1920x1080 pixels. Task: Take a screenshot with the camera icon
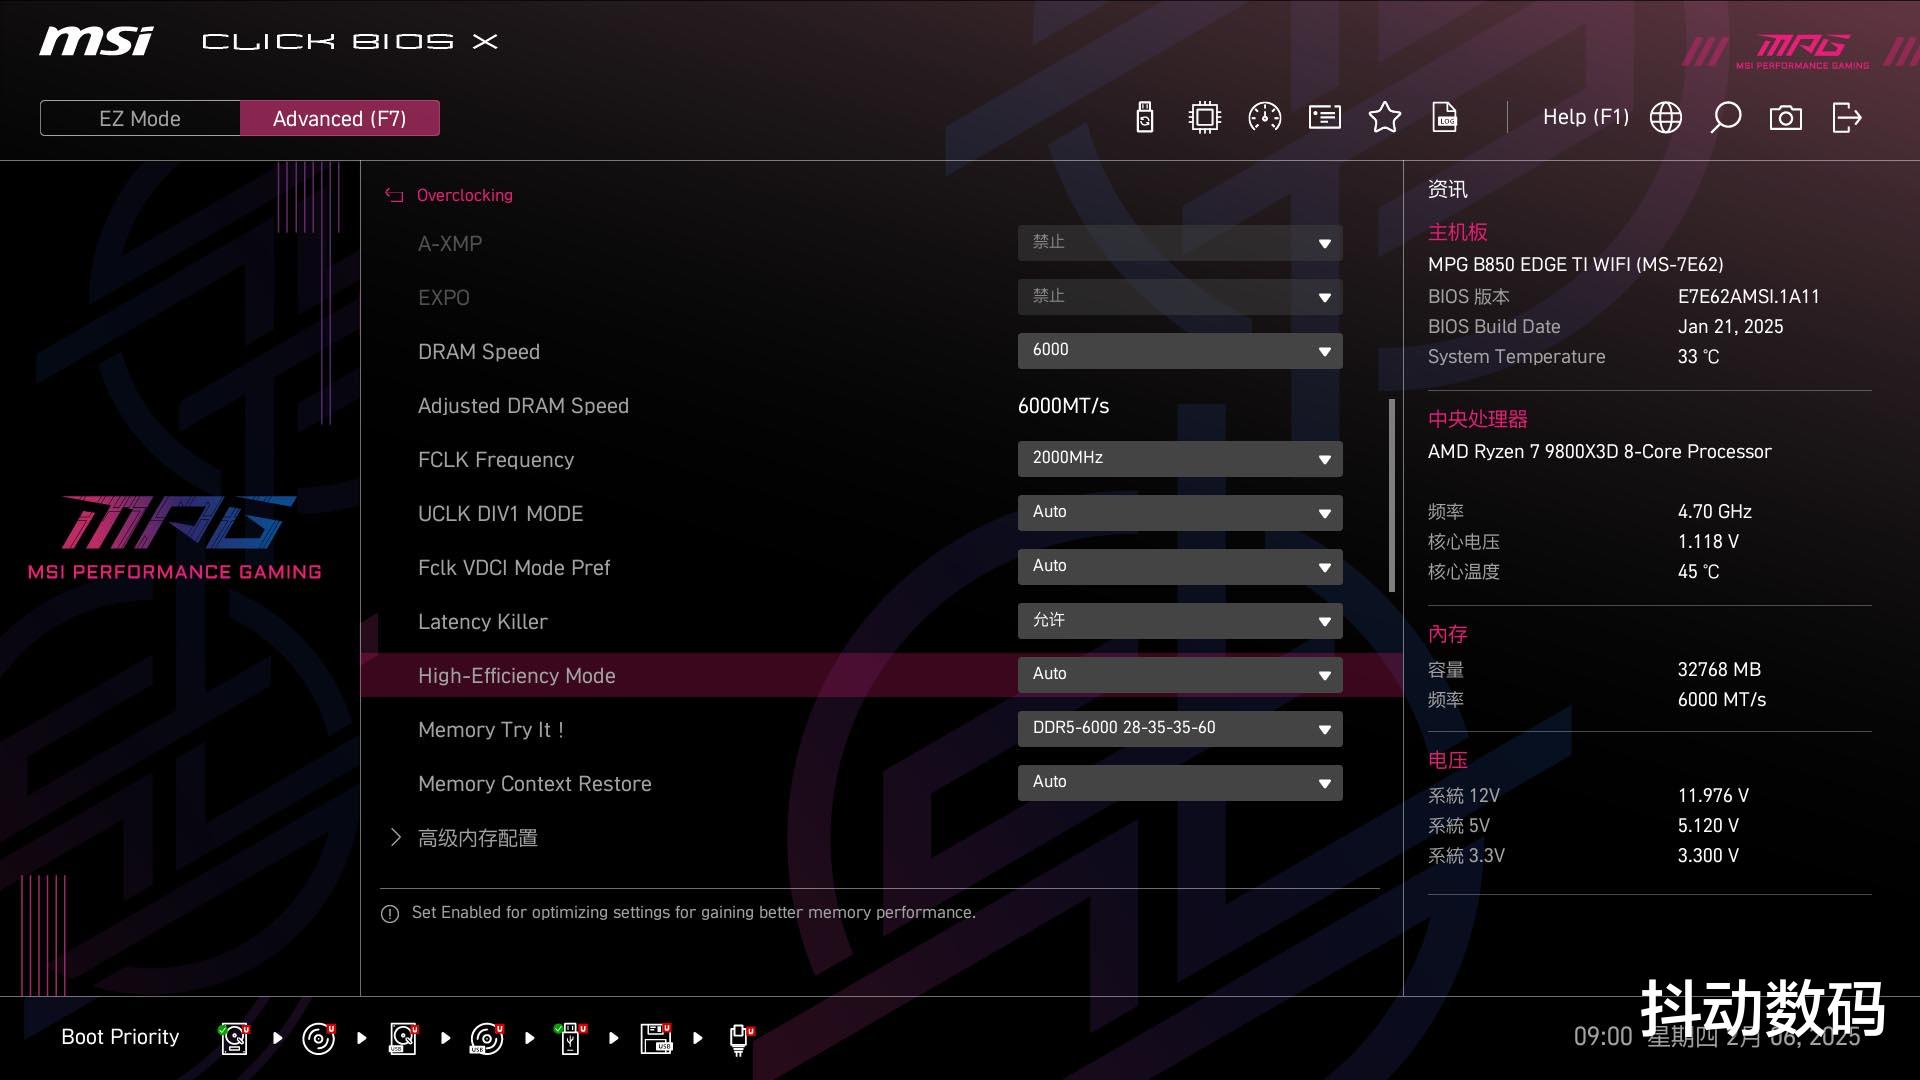coord(1786,118)
